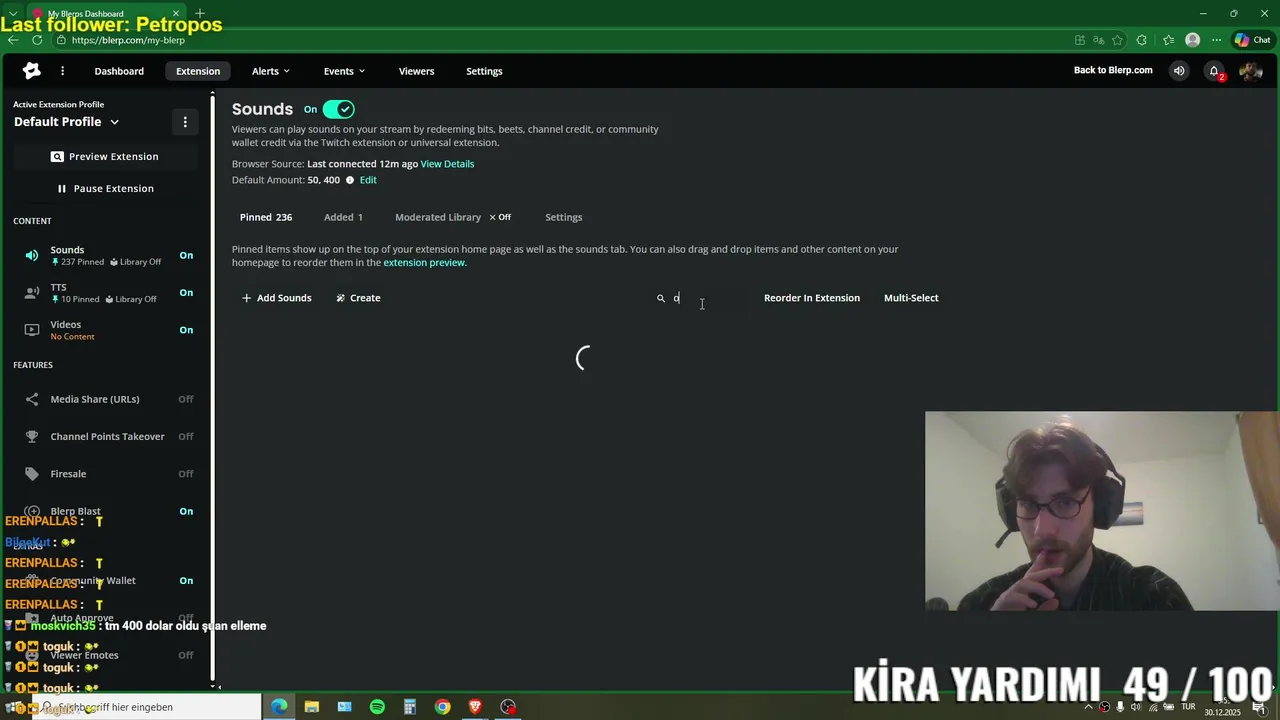The width and height of the screenshot is (1280, 720).
Task: Open the View Details link
Action: (x=447, y=164)
